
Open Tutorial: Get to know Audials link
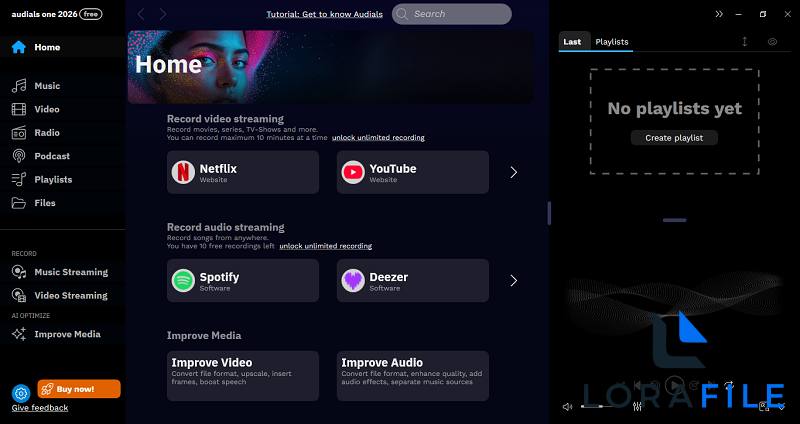point(324,14)
